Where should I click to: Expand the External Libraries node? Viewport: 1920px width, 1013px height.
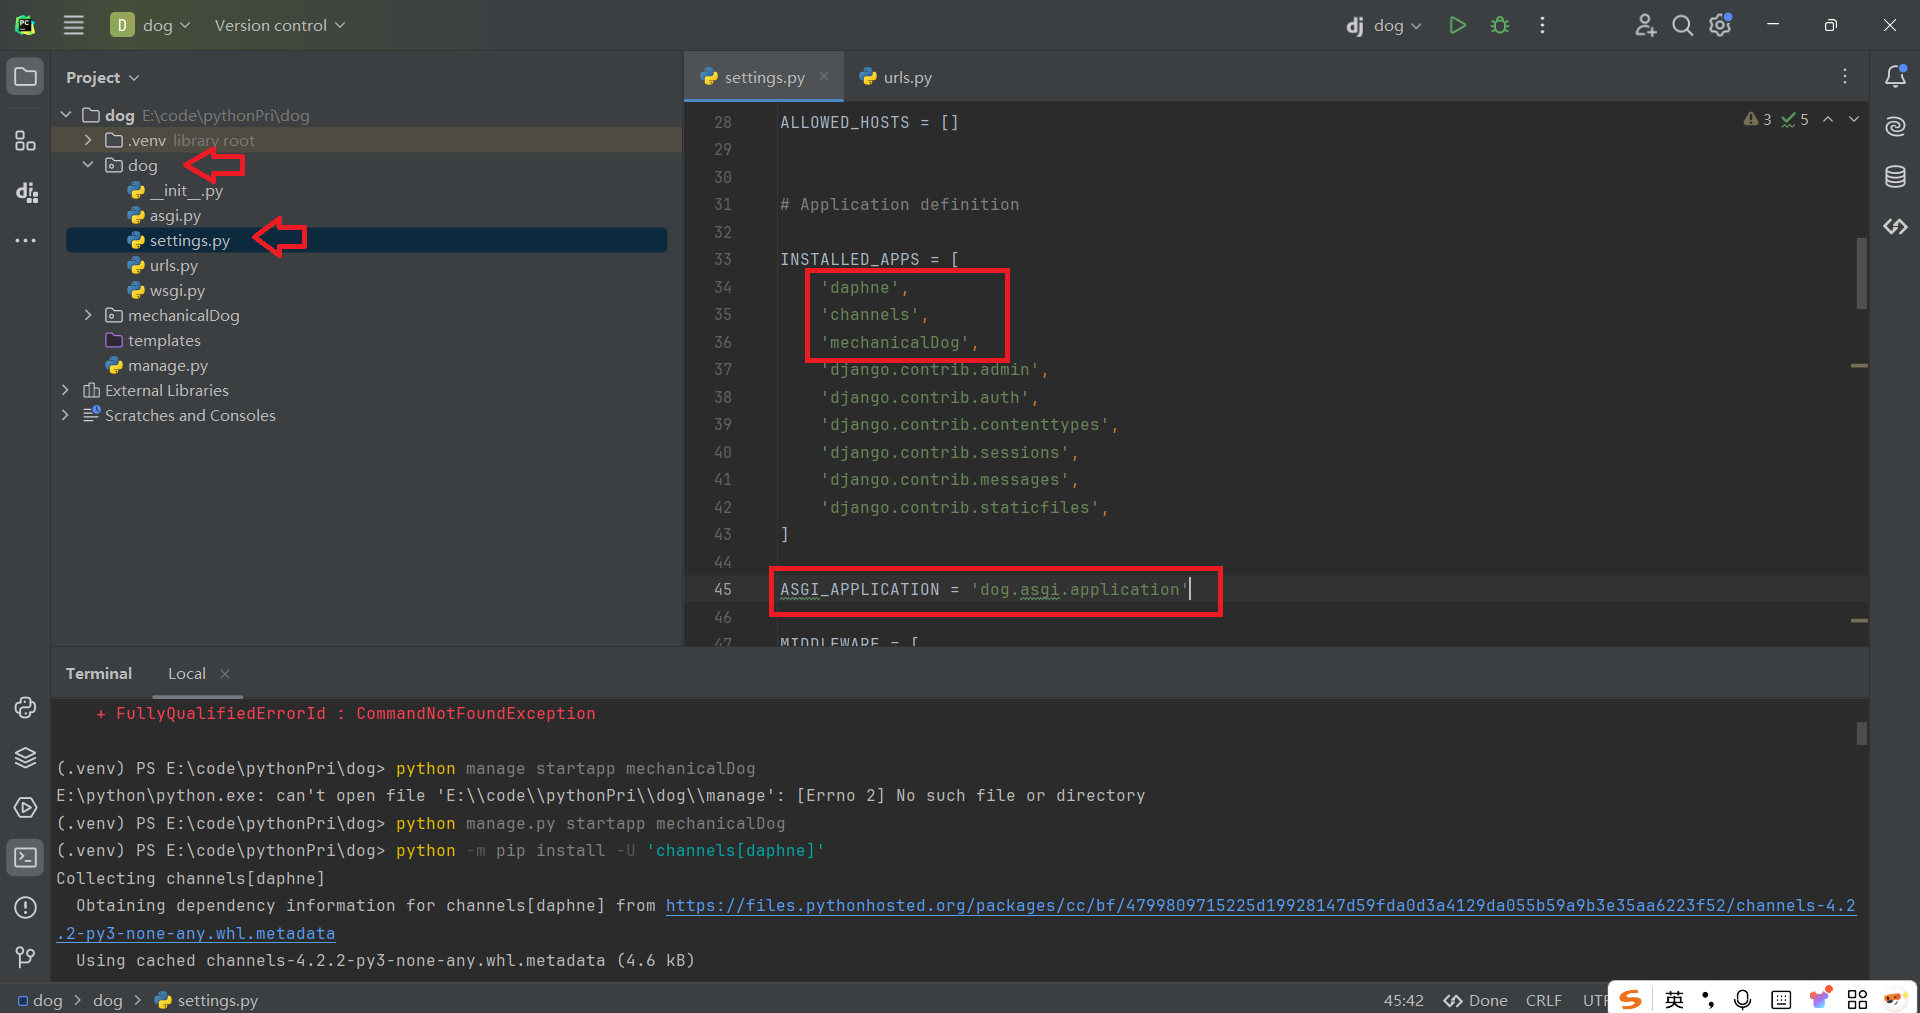(65, 390)
